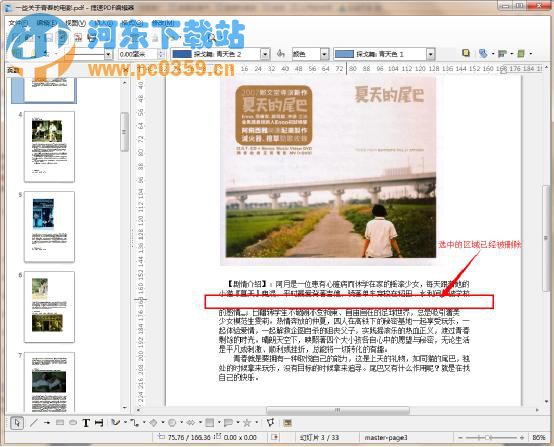The width and height of the screenshot is (554, 447).
Task: Select the Curve drawing tool
Action: point(115,423)
